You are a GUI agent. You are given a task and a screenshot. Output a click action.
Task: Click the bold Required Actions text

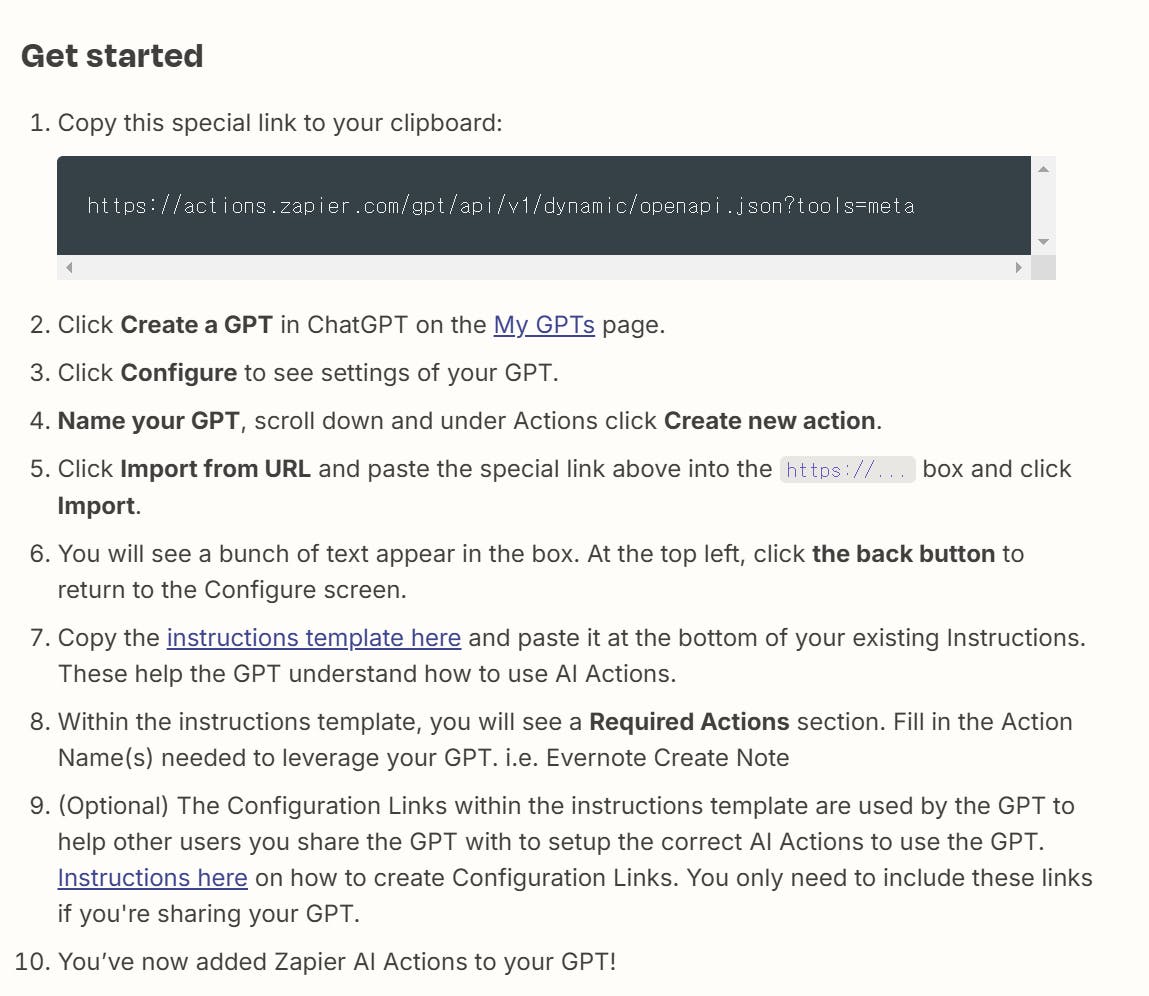coord(689,722)
